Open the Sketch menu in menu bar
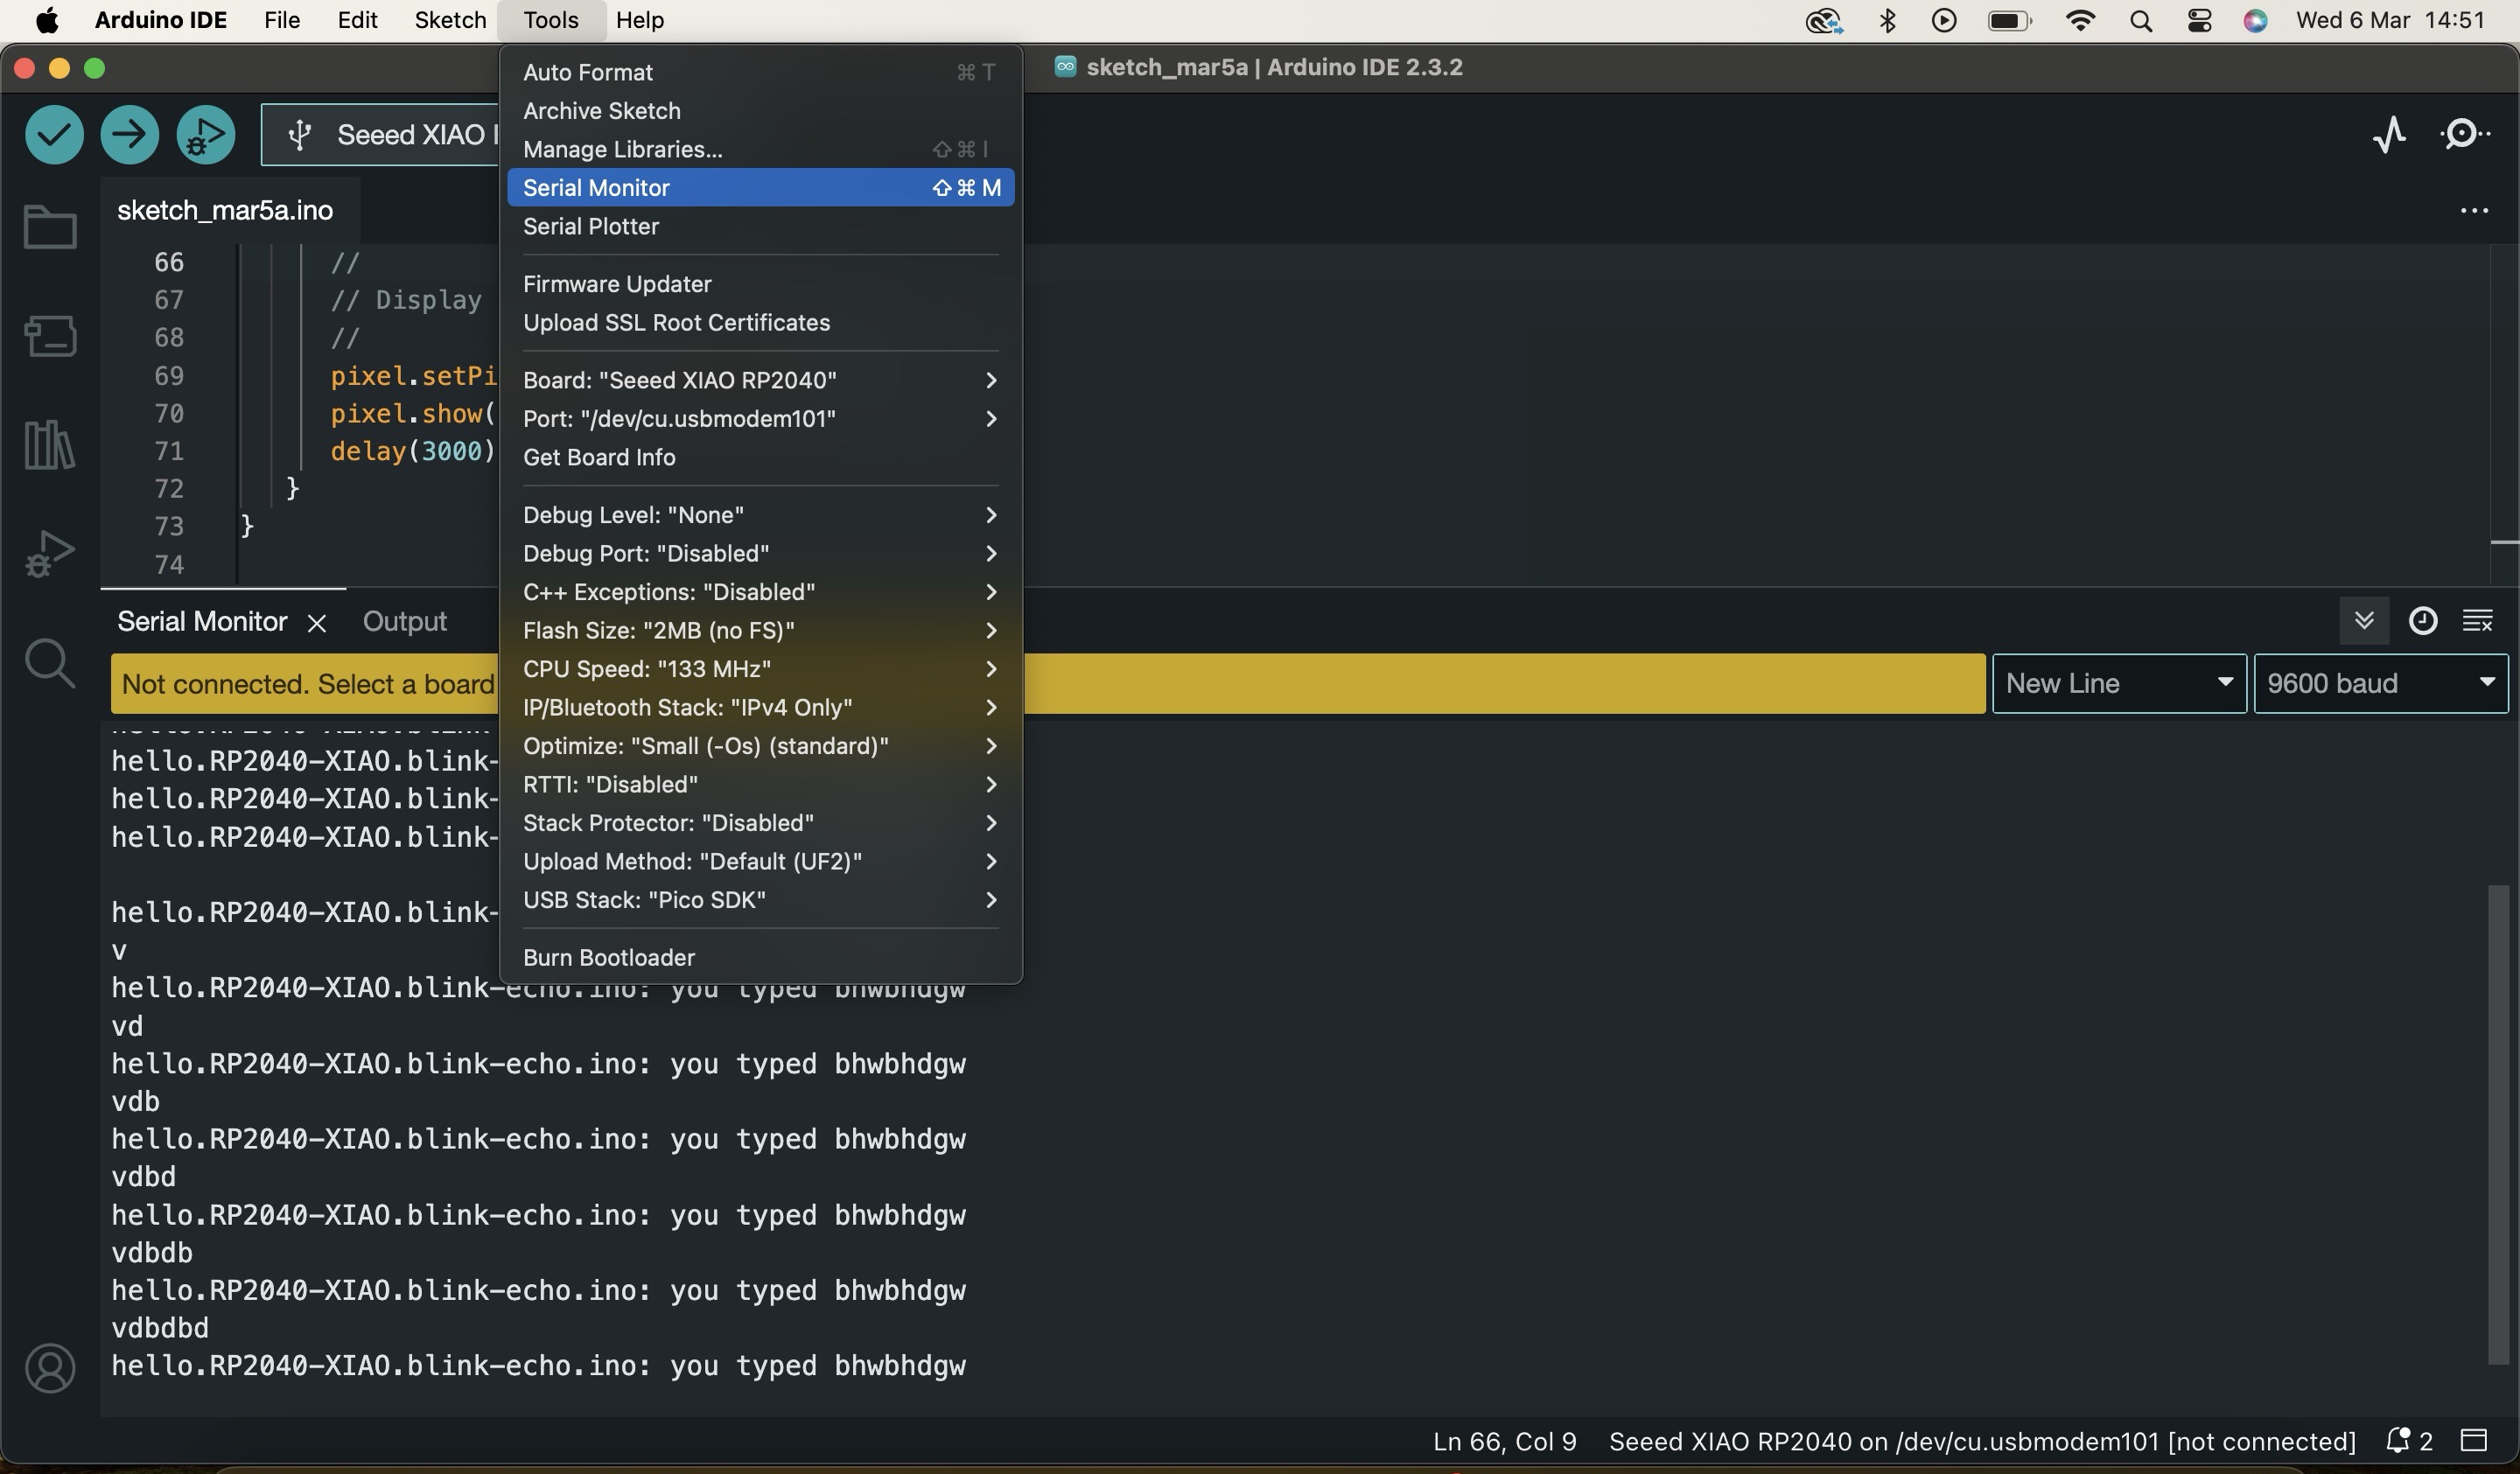The height and width of the screenshot is (1474, 2520). tap(450, 20)
